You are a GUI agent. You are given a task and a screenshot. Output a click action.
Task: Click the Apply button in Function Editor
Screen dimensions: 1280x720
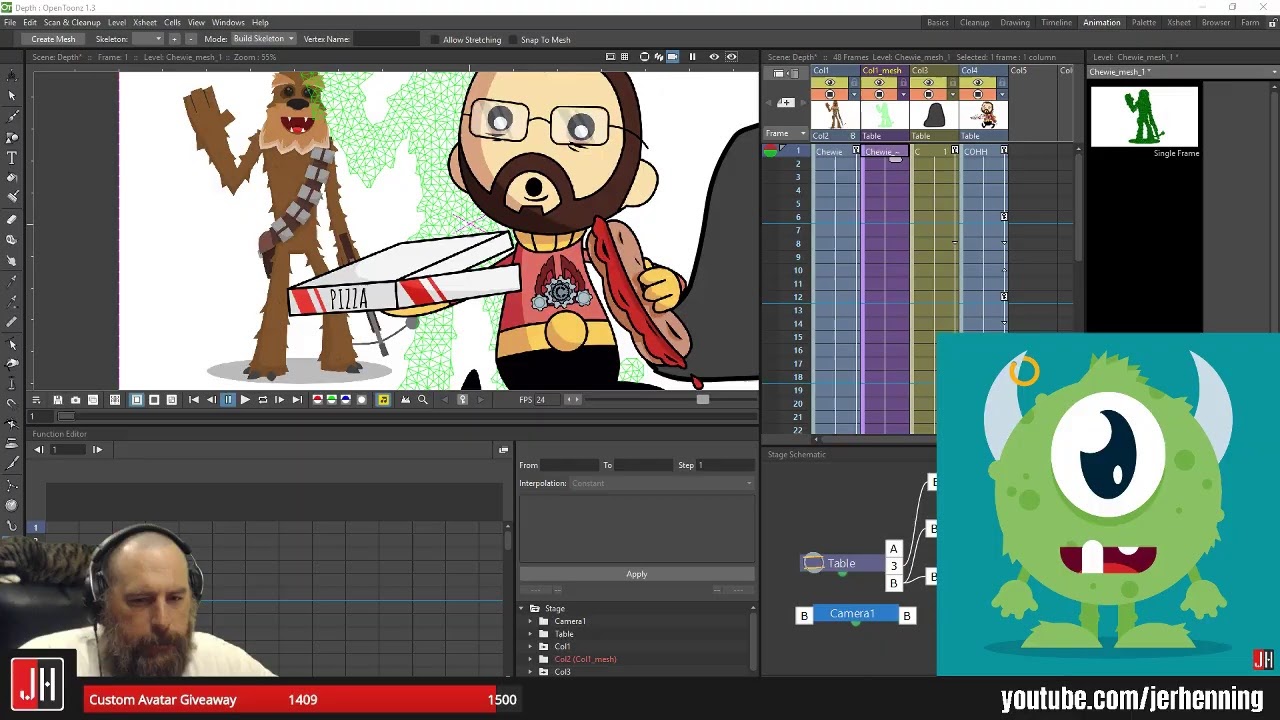pos(637,574)
